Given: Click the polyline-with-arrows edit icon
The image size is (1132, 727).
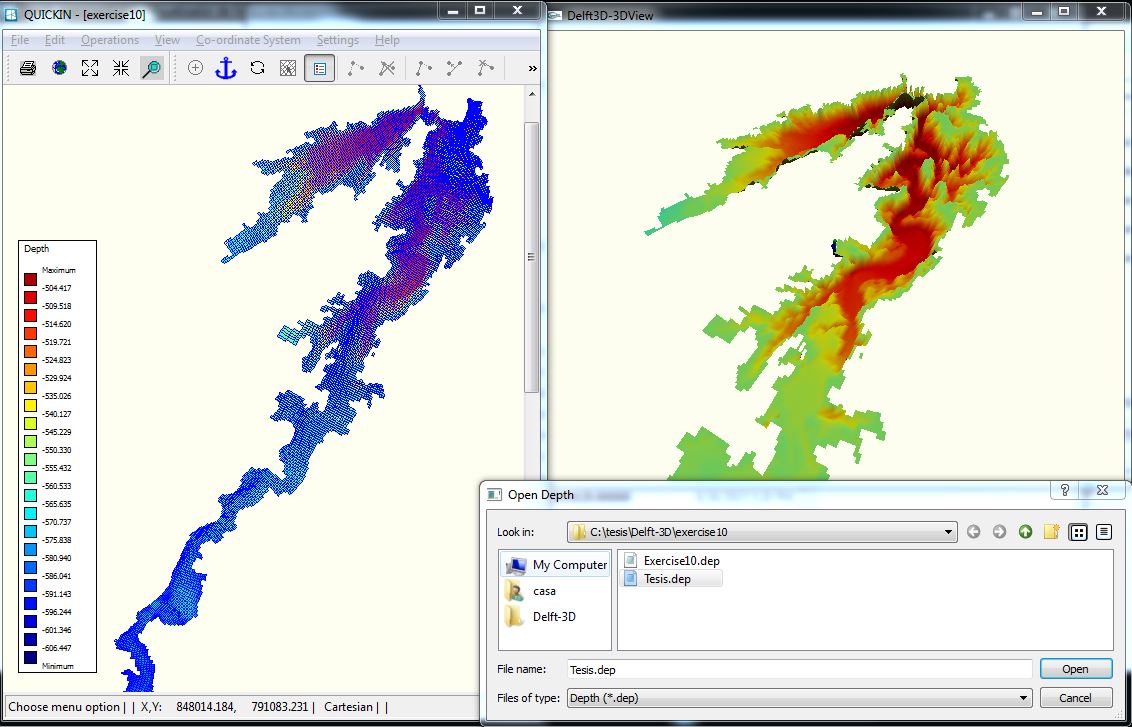Looking at the screenshot, I should pos(454,69).
